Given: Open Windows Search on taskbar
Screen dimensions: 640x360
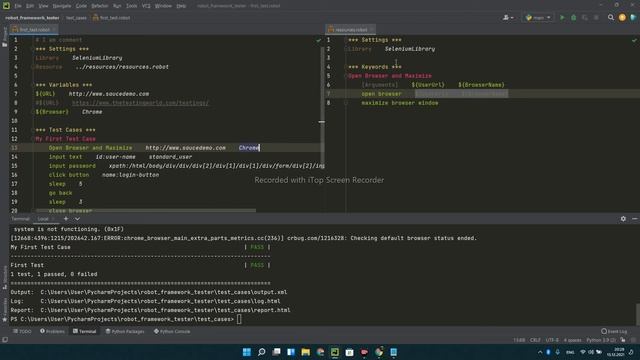Looking at the screenshot, I should point(262,352).
